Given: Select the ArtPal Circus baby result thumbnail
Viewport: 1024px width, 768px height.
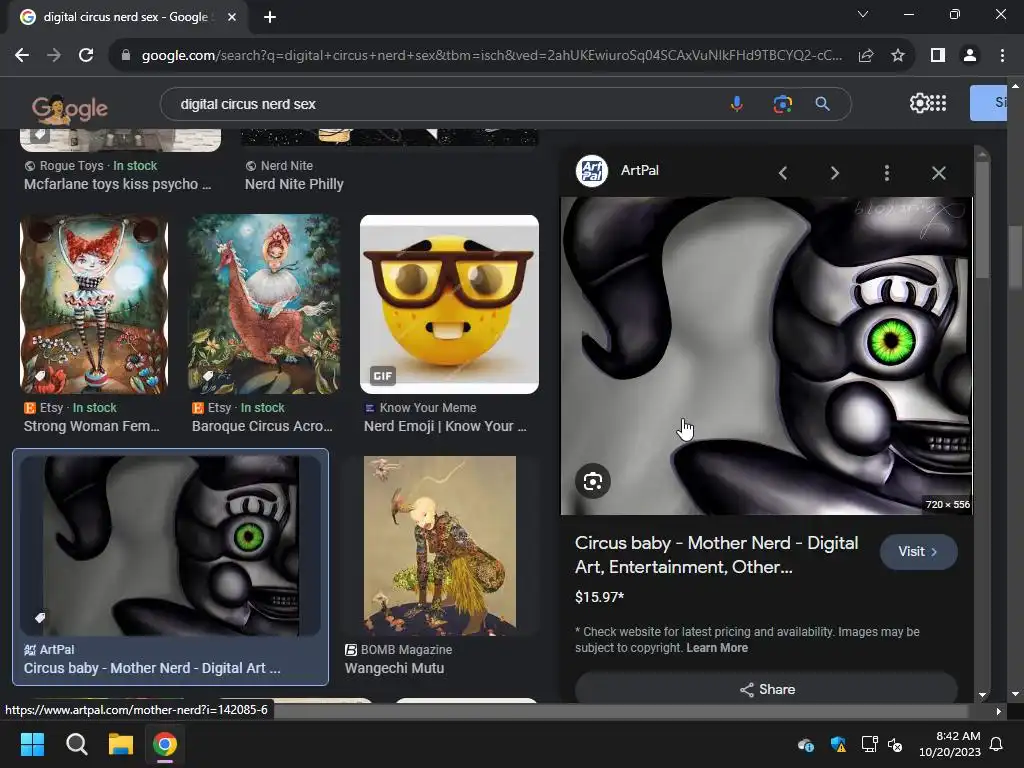Looking at the screenshot, I should click(170, 546).
